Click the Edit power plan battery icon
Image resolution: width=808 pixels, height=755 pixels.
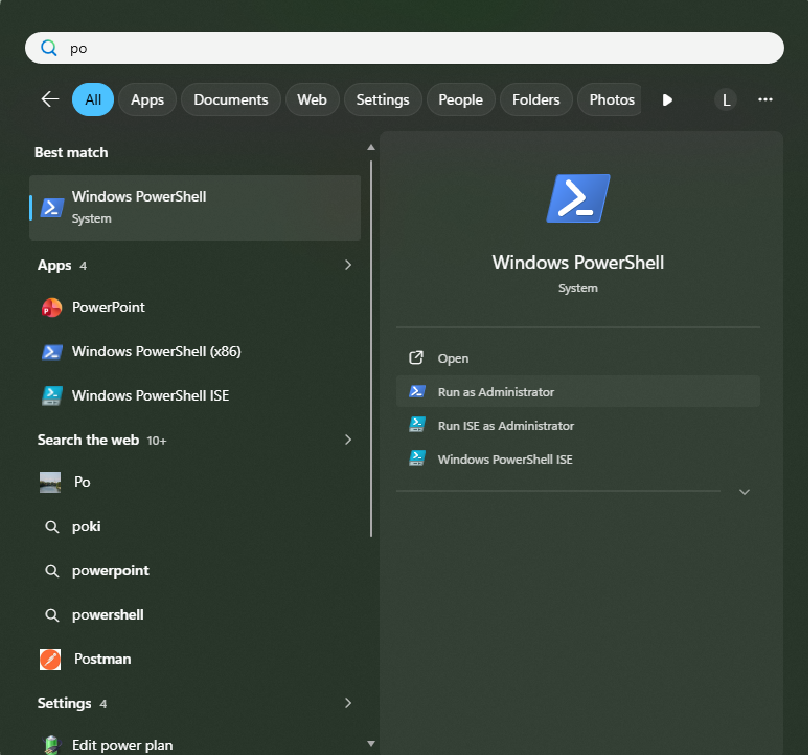click(50, 745)
